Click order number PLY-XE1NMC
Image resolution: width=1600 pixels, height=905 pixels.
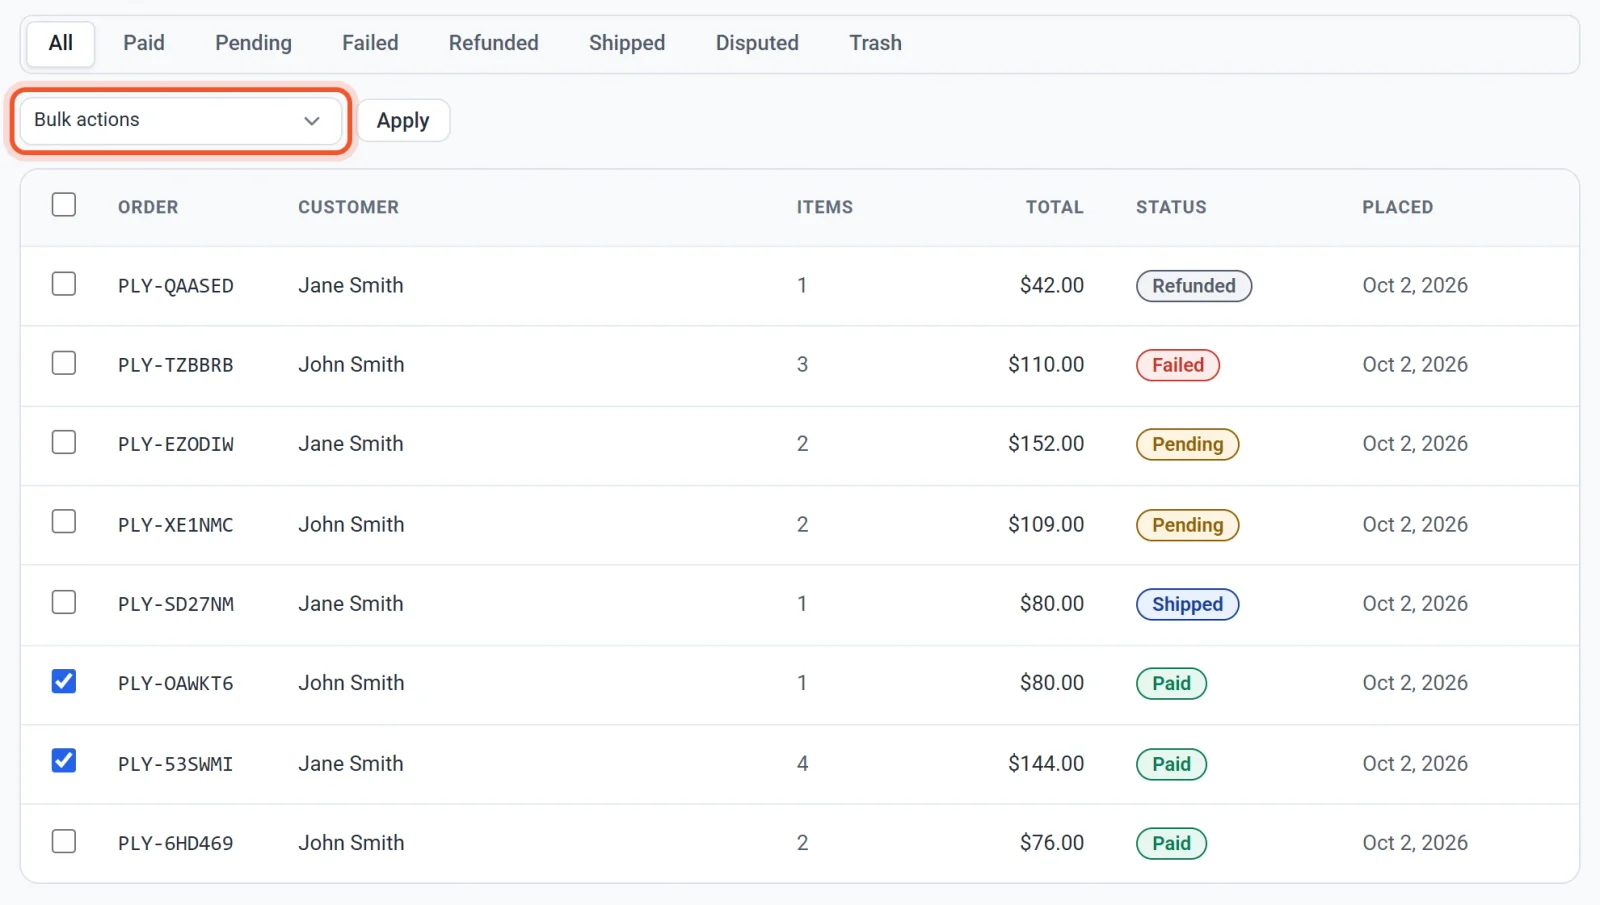click(176, 525)
